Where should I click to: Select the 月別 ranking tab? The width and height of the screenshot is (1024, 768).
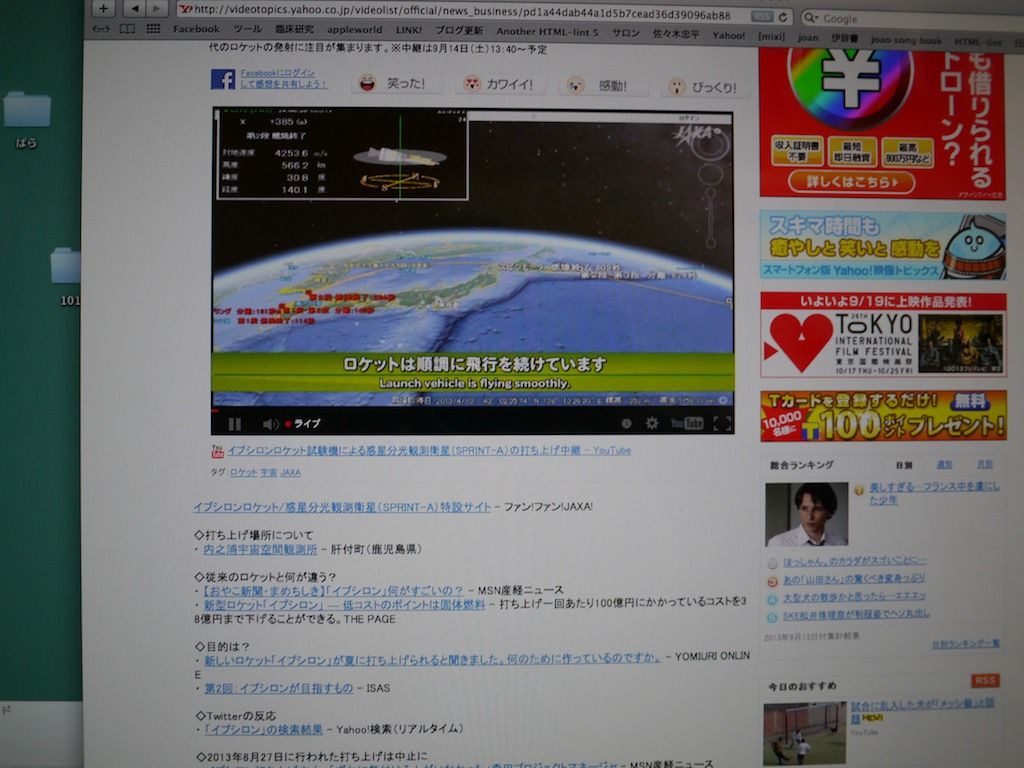pyautogui.click(x=984, y=464)
